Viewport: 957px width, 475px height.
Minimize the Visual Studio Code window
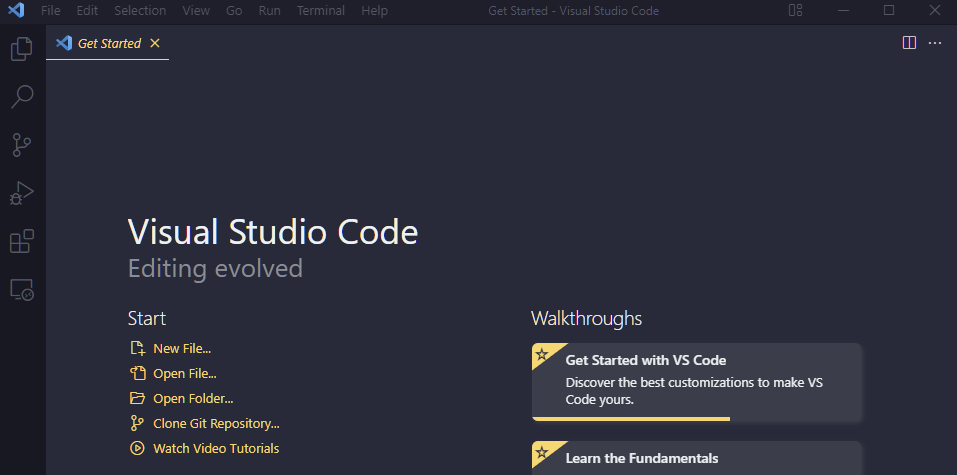click(844, 10)
